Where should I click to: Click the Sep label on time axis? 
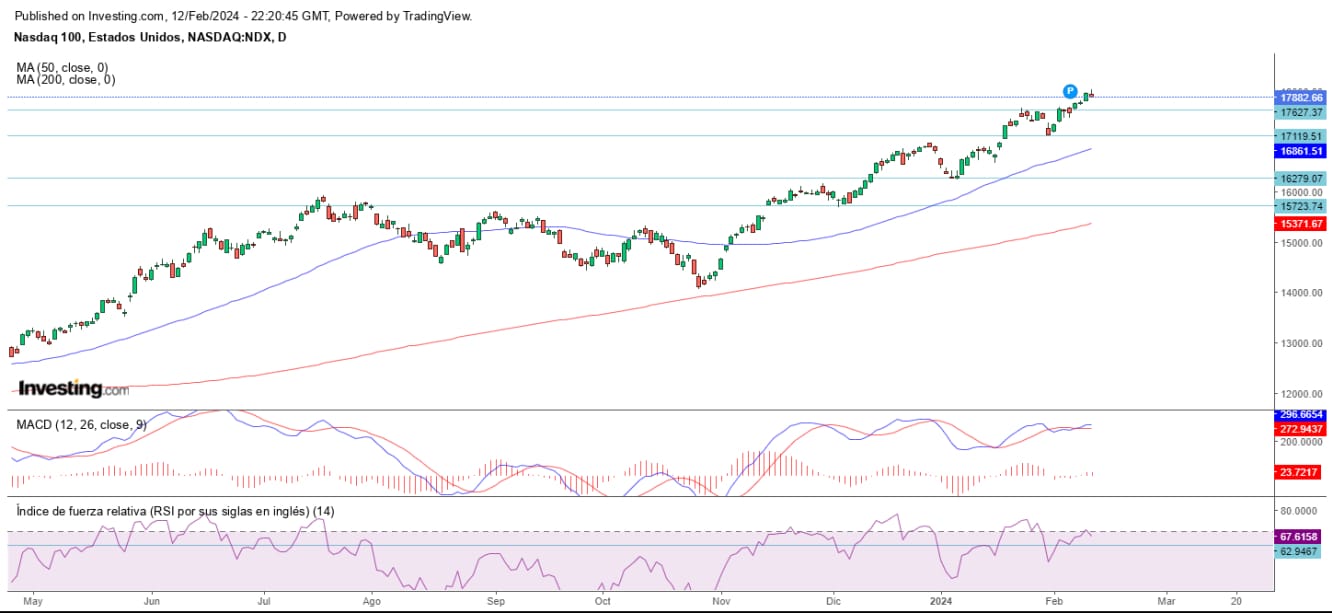(x=497, y=602)
